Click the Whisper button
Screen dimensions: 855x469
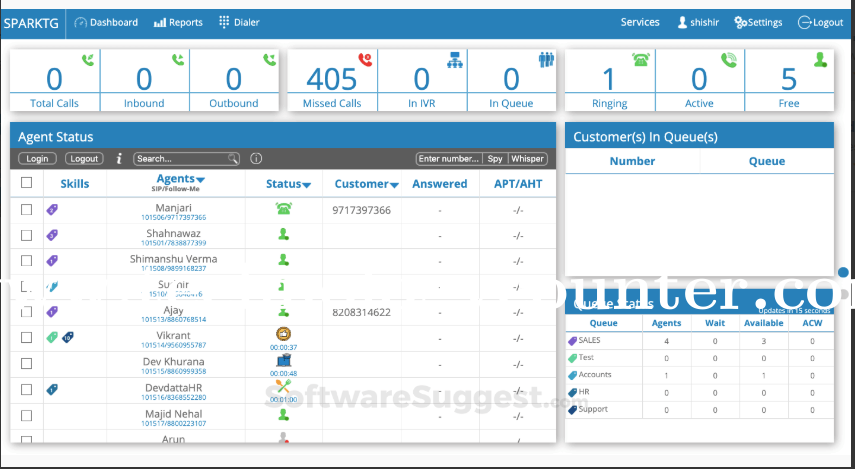(x=527, y=159)
